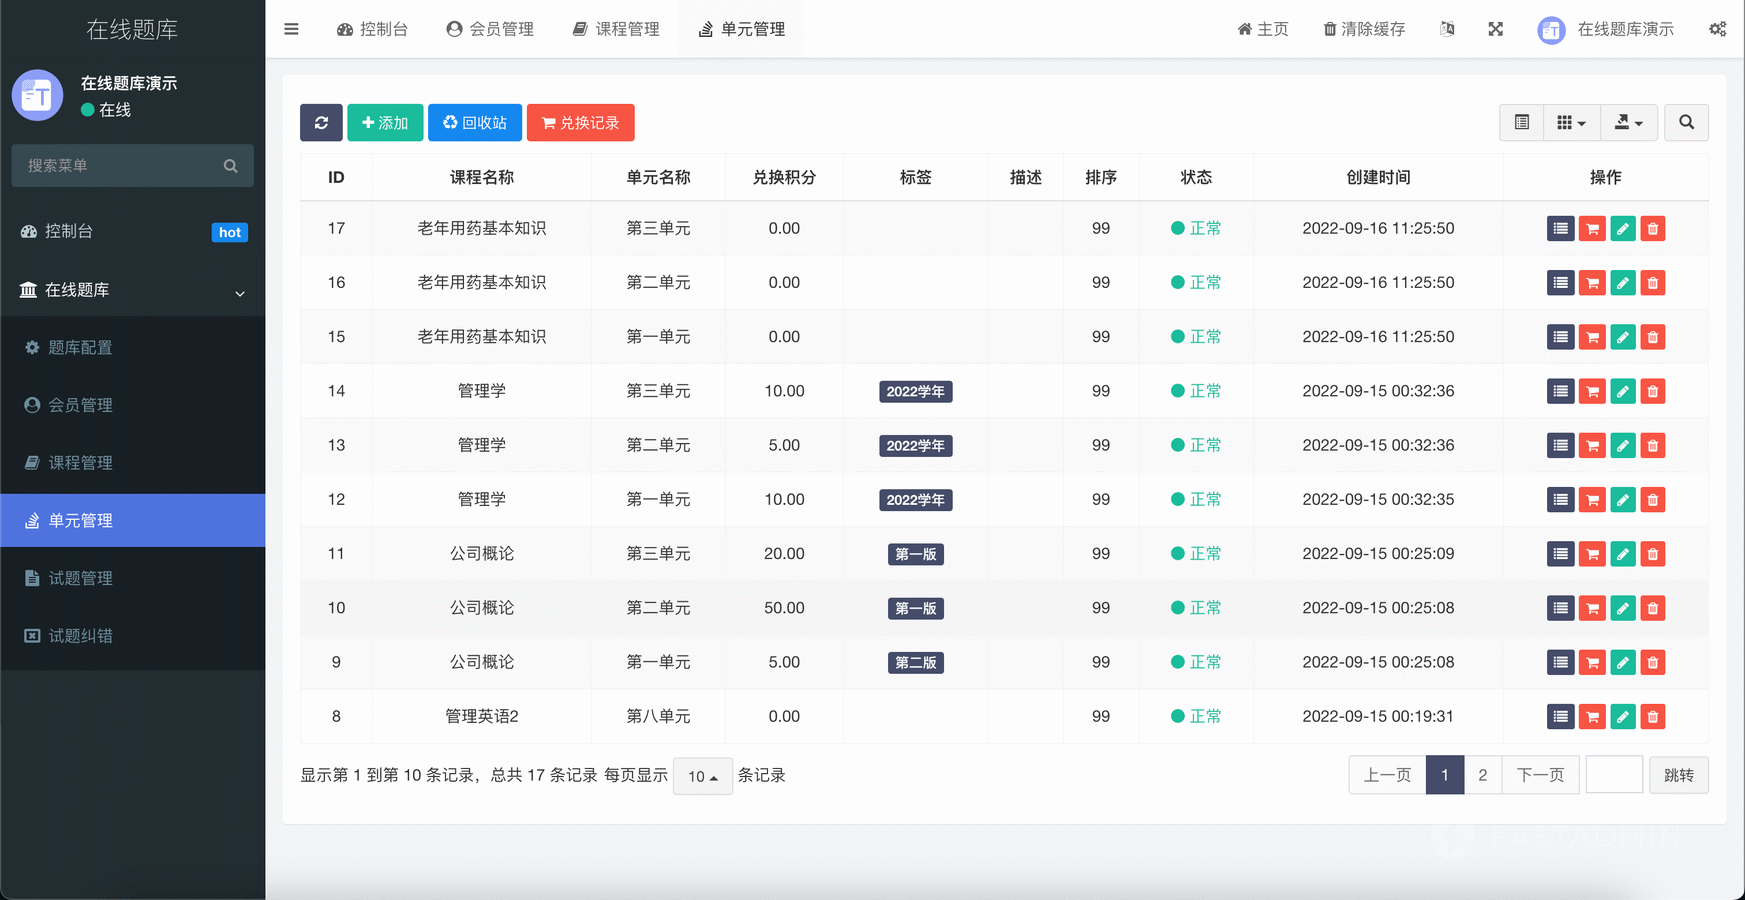
Task: Click the green 添加 button
Action: 385,123
